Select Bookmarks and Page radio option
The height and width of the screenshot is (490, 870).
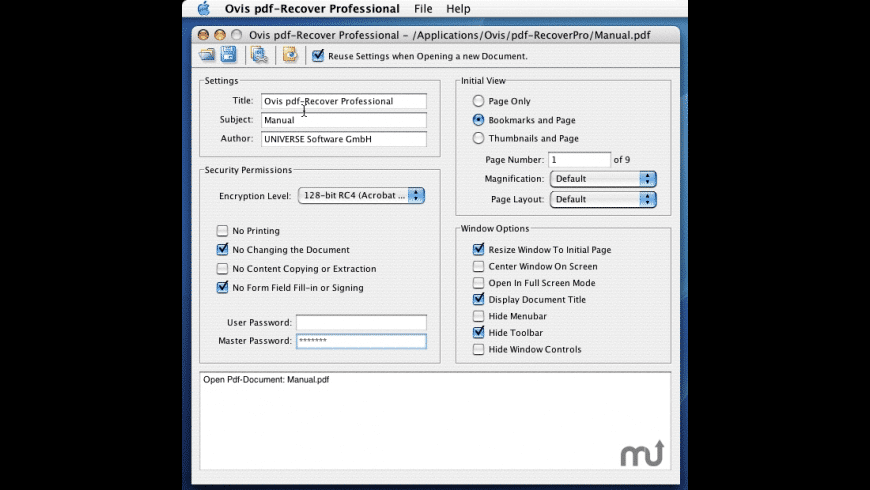[478, 119]
